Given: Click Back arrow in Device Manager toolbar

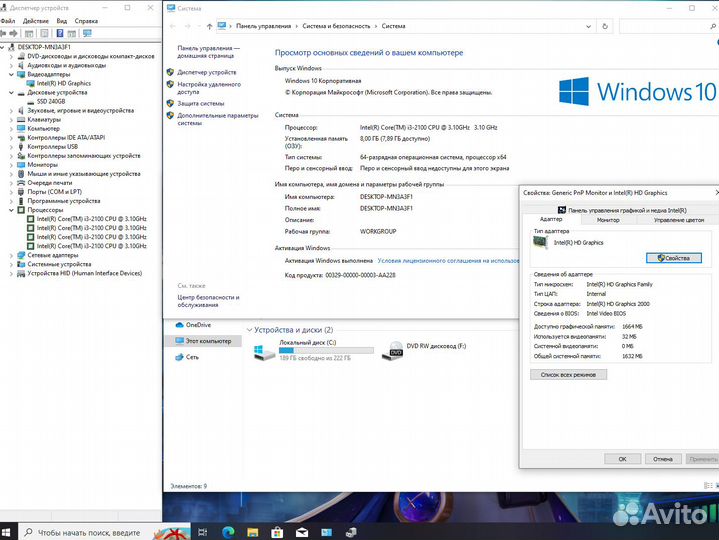Looking at the screenshot, I should click(3, 33).
